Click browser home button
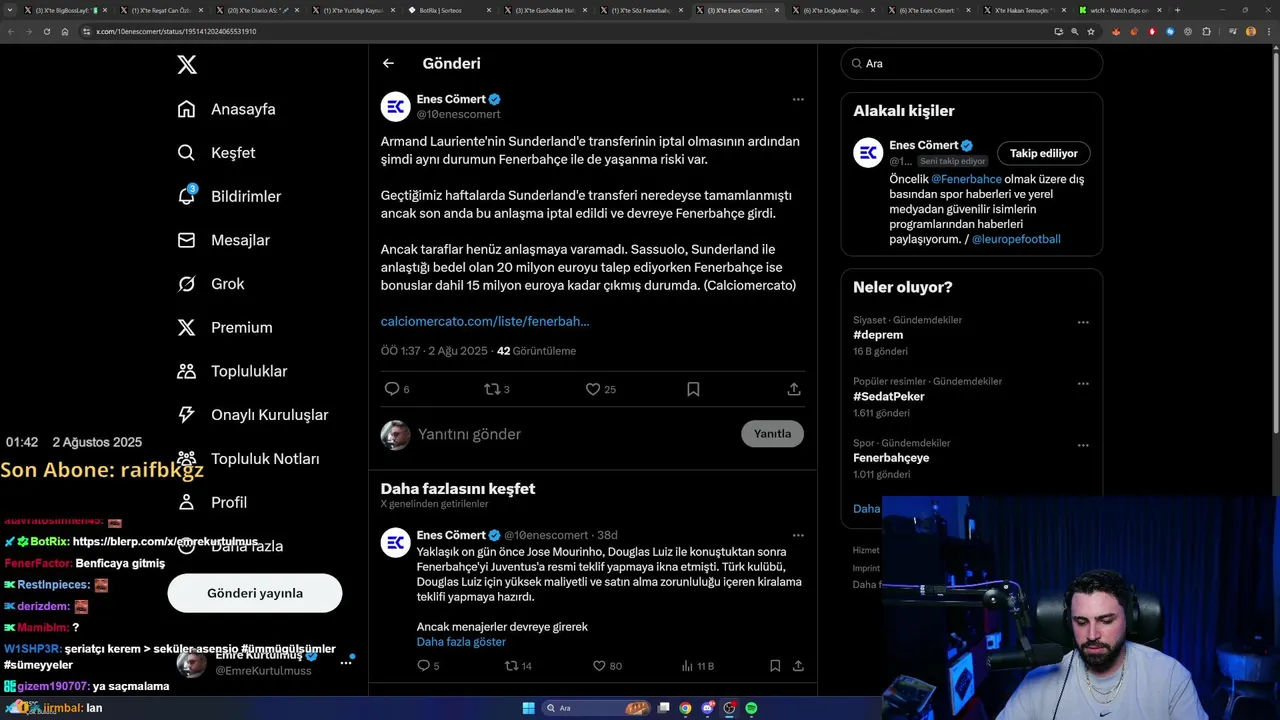The width and height of the screenshot is (1280, 720). (64, 31)
